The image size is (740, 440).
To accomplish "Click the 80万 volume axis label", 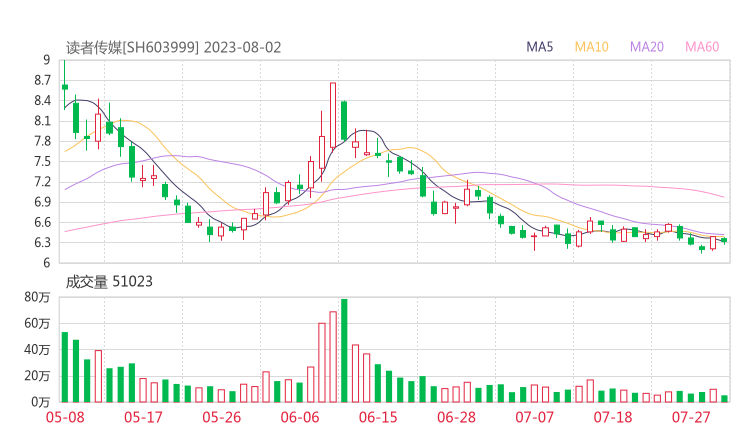I will click(x=37, y=297).
